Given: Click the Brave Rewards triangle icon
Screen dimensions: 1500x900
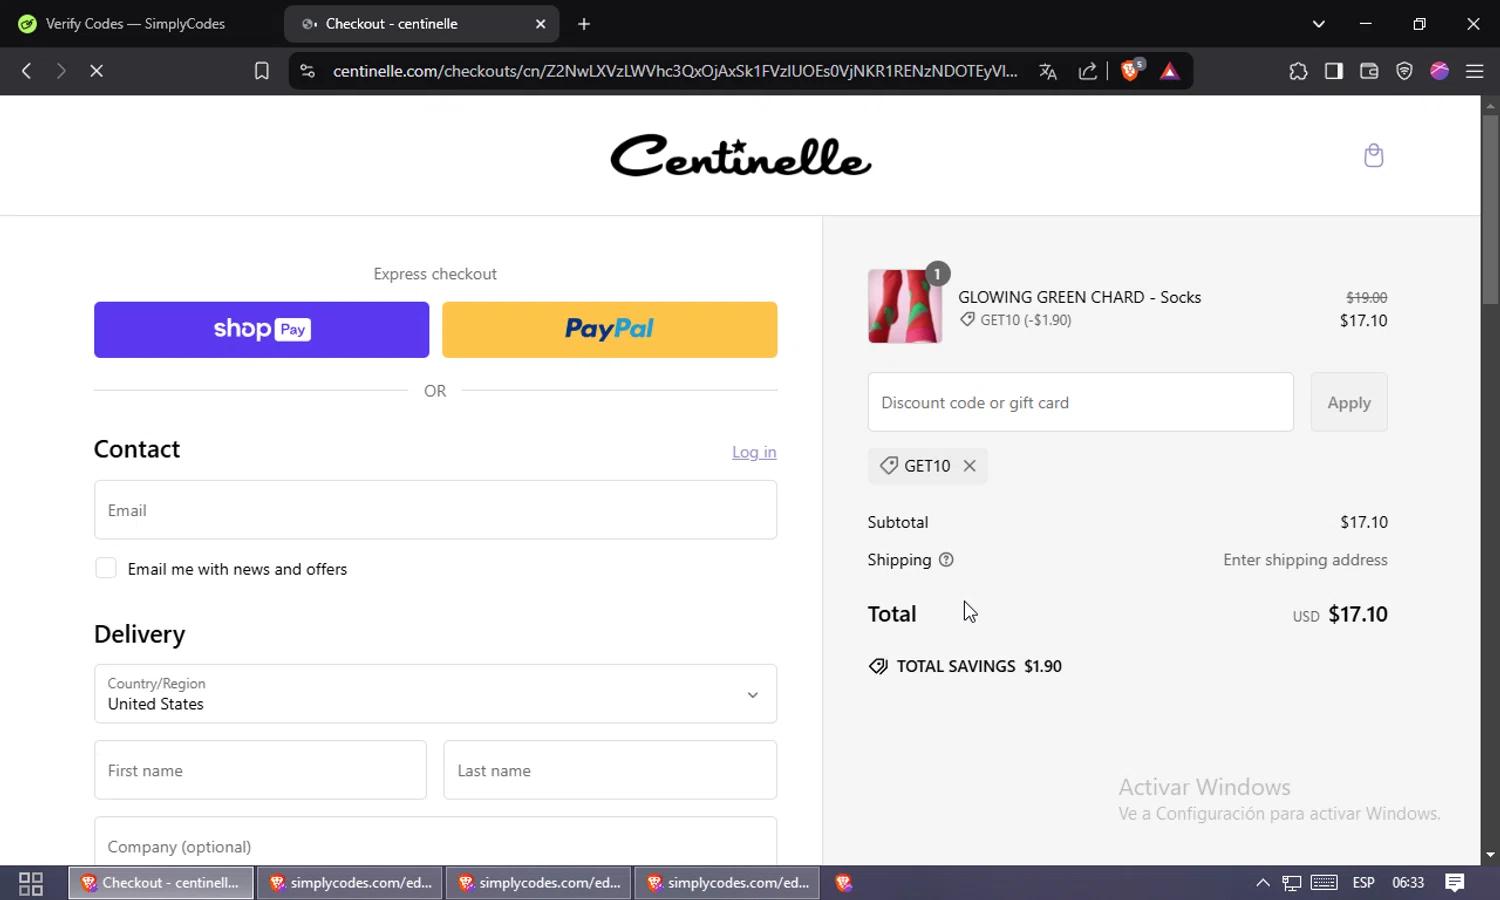Looking at the screenshot, I should pyautogui.click(x=1169, y=71).
